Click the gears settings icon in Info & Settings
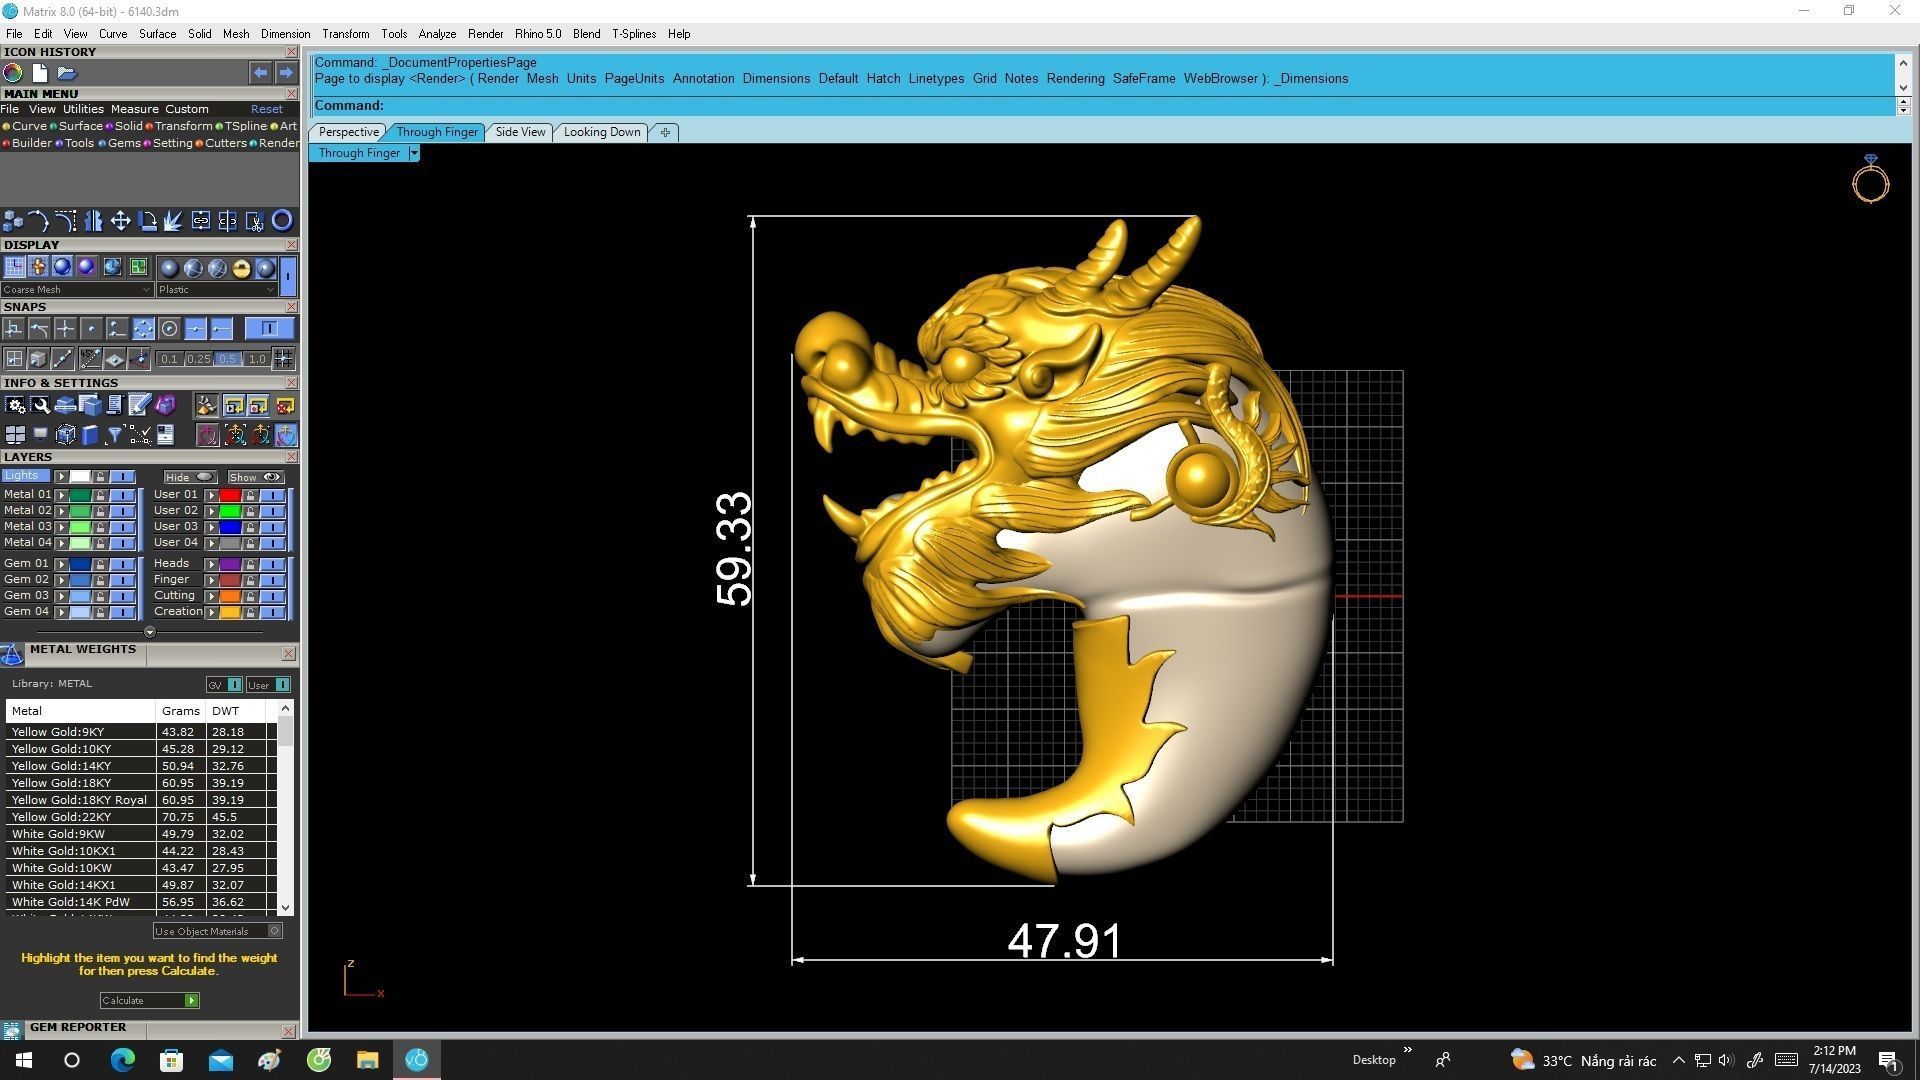Viewport: 1920px width, 1080px height. [x=15, y=405]
